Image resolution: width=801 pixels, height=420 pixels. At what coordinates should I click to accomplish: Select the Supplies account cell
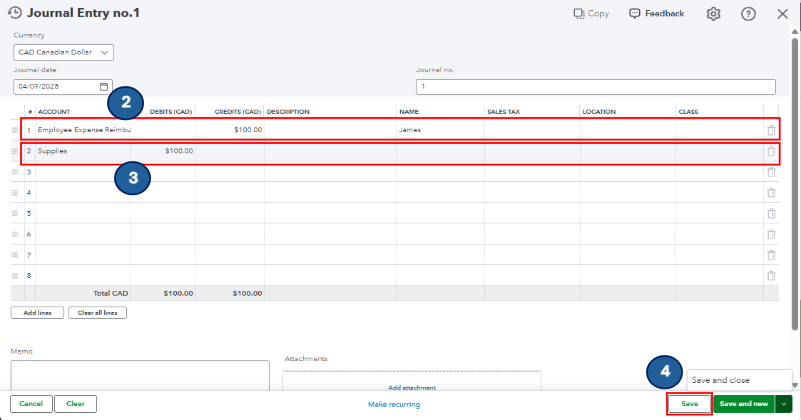tap(83, 151)
